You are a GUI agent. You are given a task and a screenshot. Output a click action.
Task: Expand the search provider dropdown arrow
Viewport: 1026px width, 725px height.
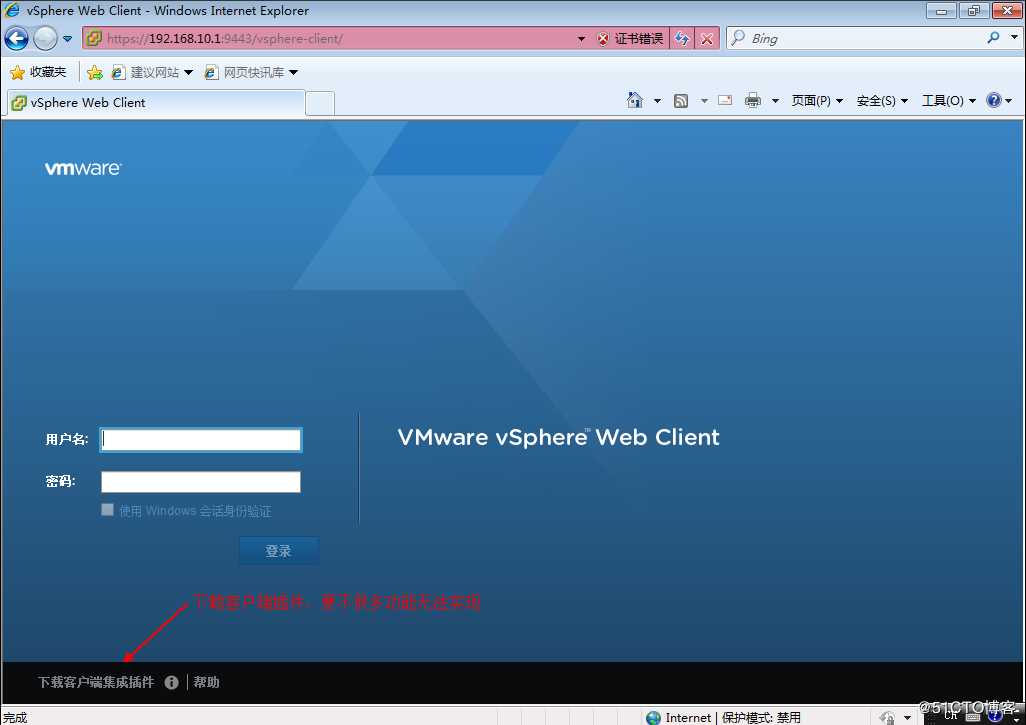(x=1014, y=38)
